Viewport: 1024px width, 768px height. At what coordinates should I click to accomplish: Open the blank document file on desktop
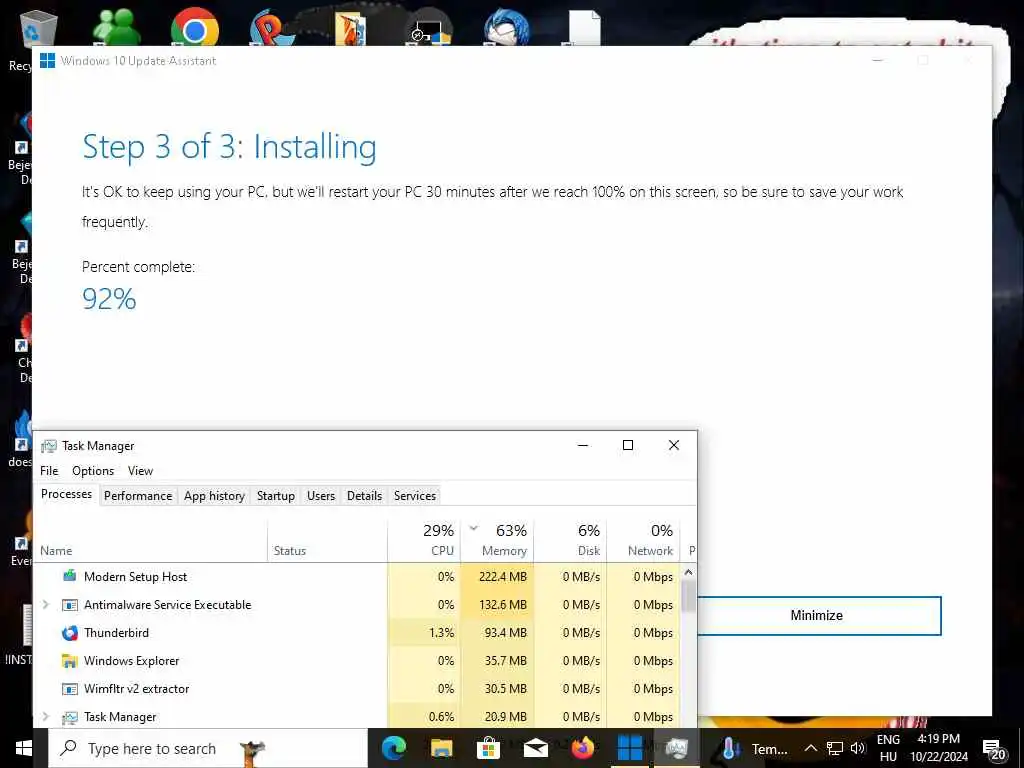click(584, 27)
